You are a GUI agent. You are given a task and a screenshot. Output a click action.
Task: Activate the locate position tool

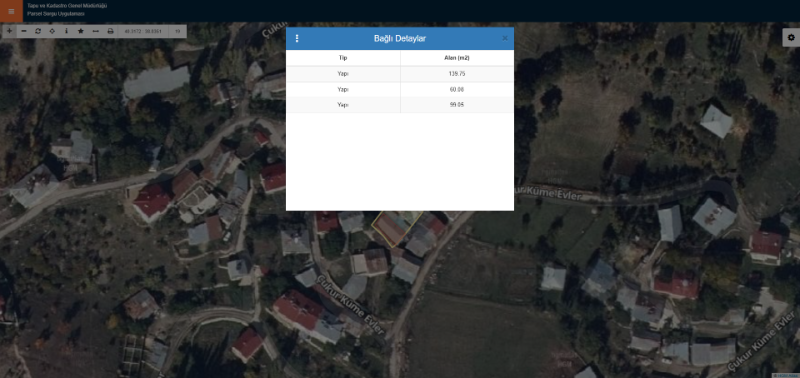pos(52,31)
